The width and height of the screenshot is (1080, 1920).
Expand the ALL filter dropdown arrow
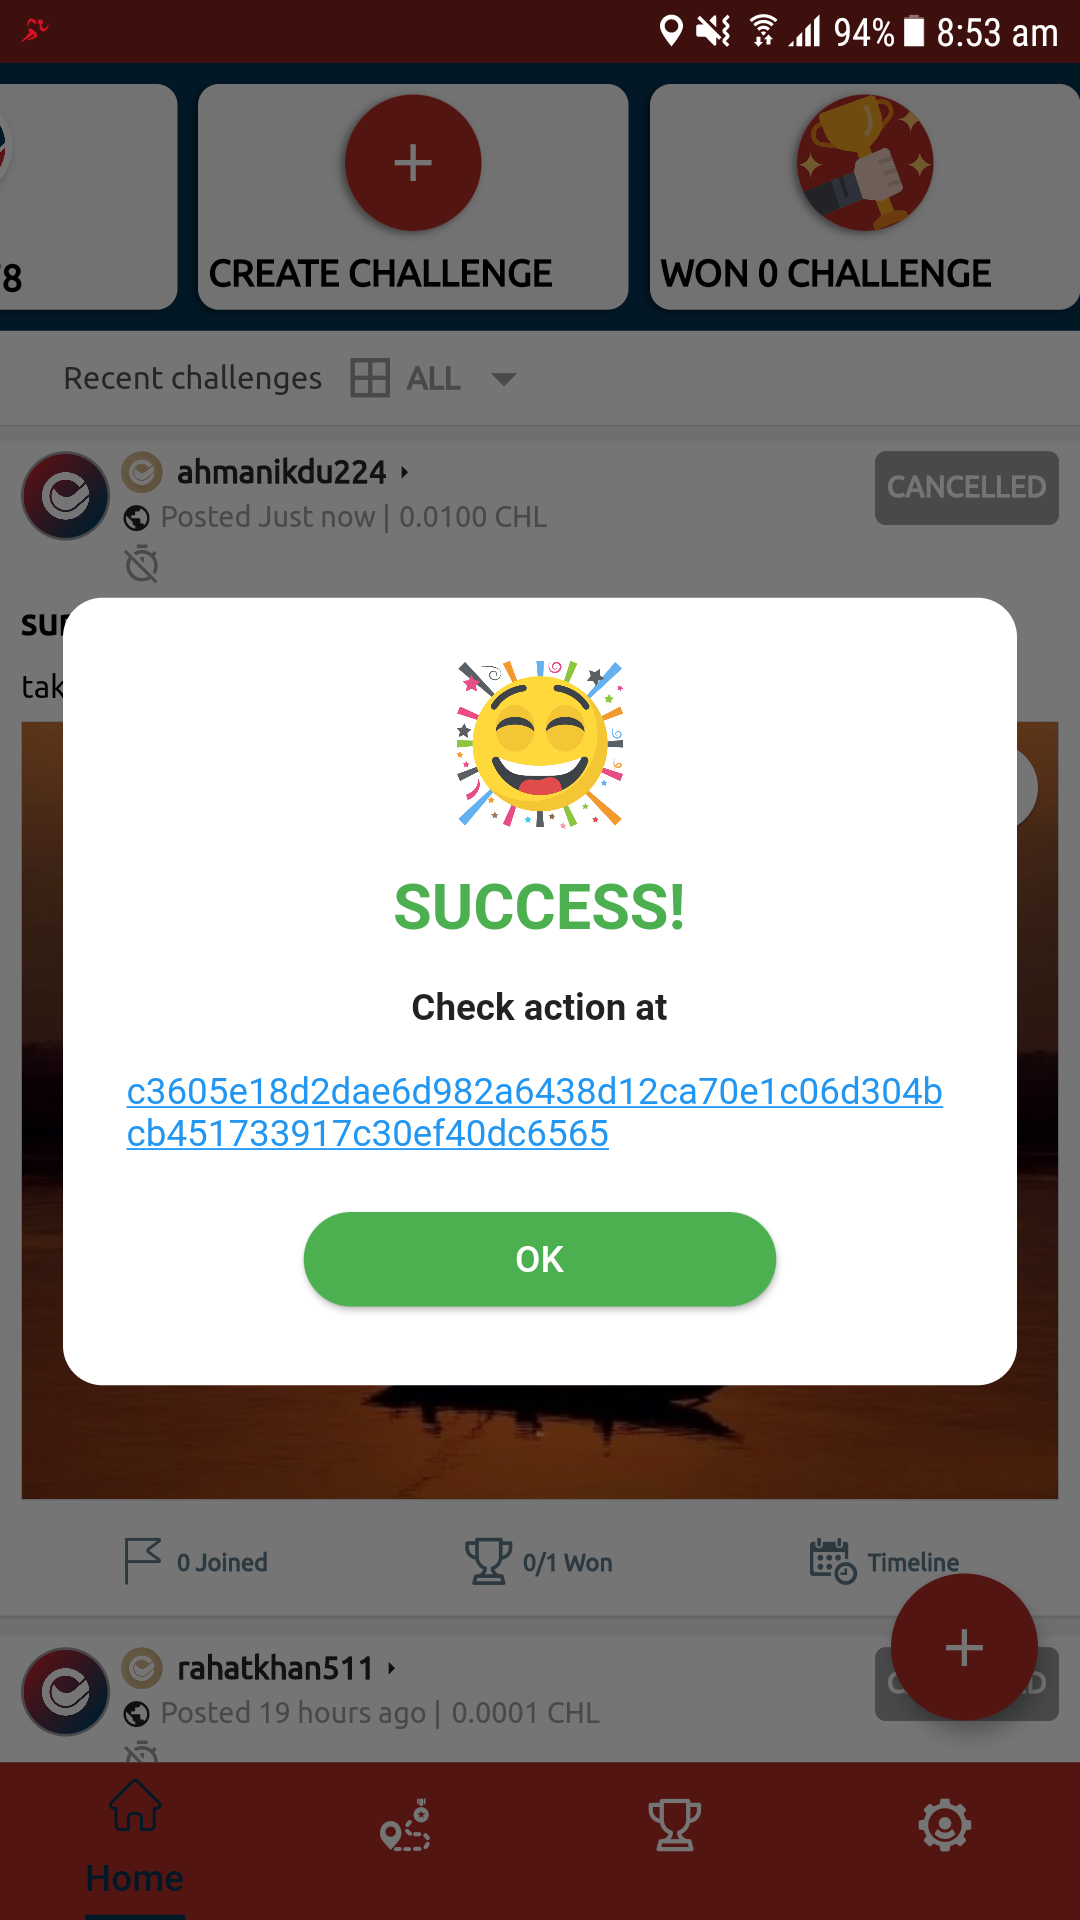click(504, 379)
